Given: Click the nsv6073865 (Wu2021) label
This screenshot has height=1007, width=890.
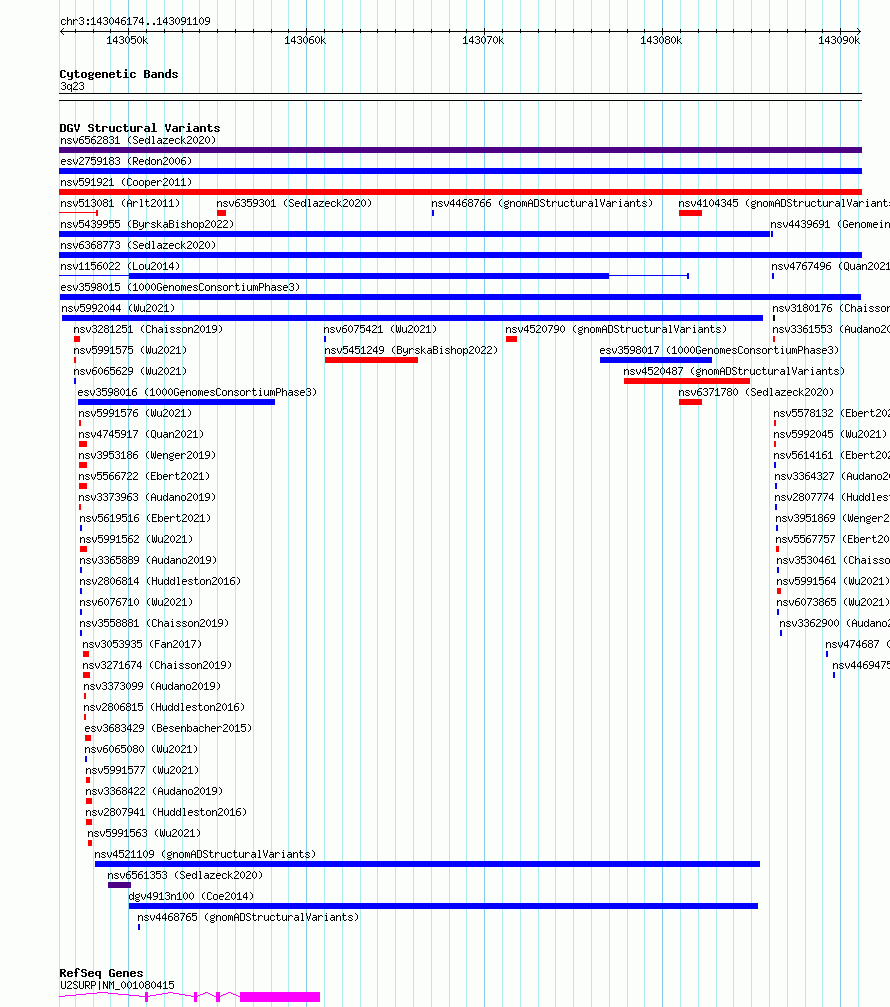Looking at the screenshot, I should (833, 602).
